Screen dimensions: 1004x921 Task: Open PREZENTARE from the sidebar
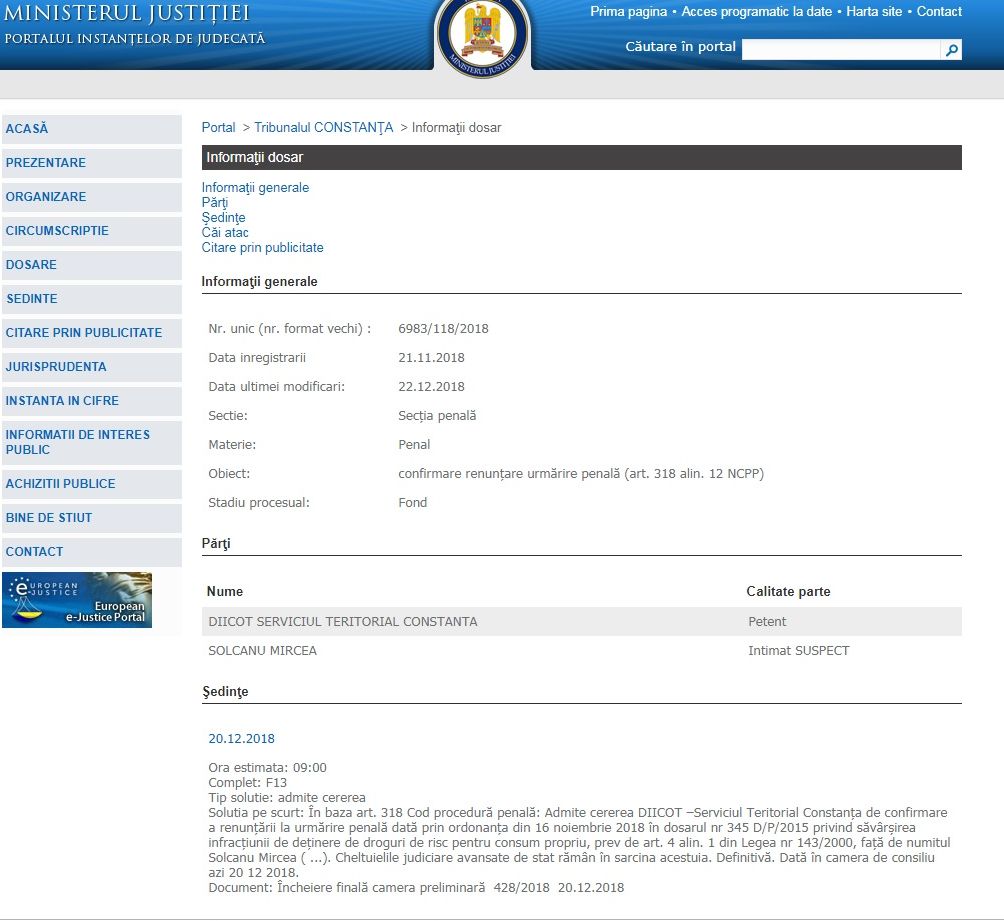point(46,163)
